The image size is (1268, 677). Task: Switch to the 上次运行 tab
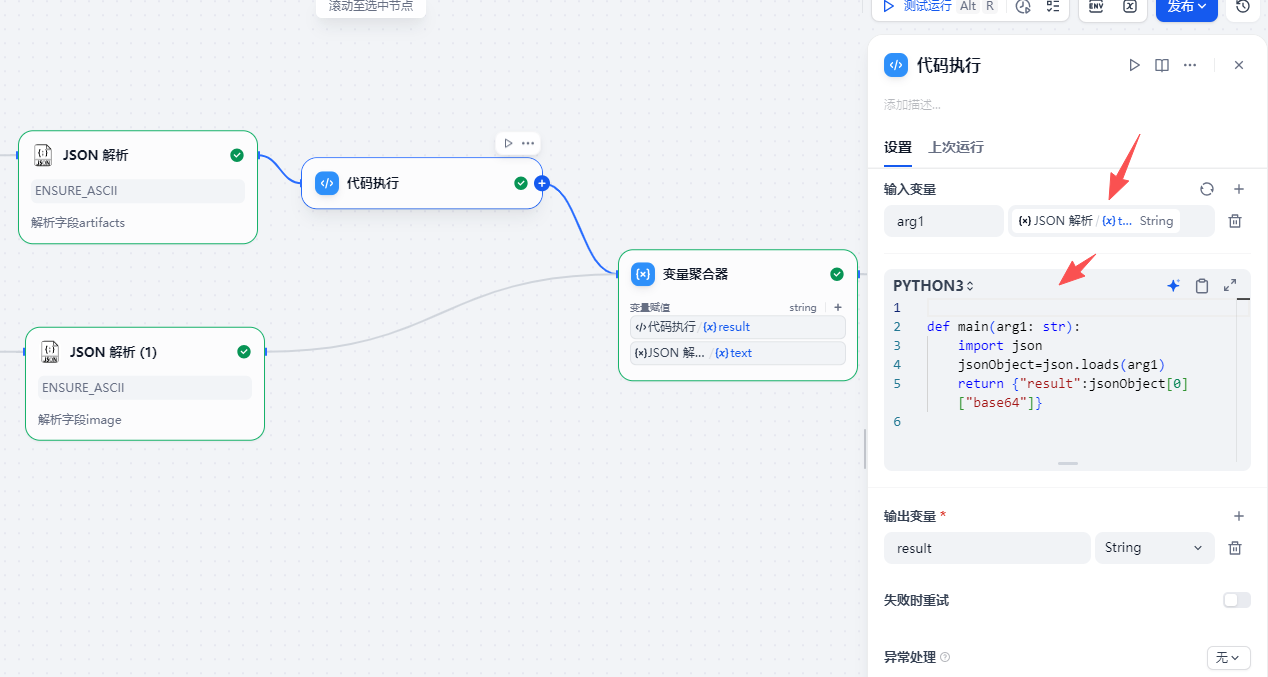tap(956, 147)
